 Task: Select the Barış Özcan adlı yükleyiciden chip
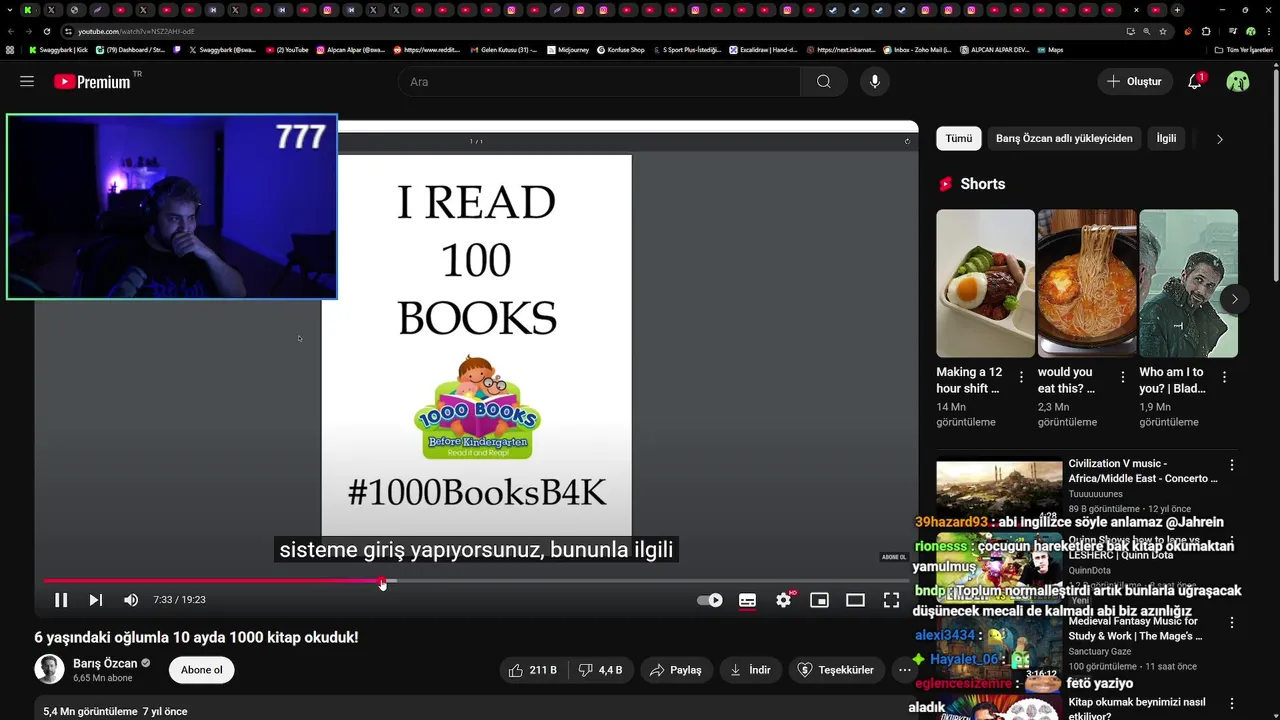[x=1064, y=138]
